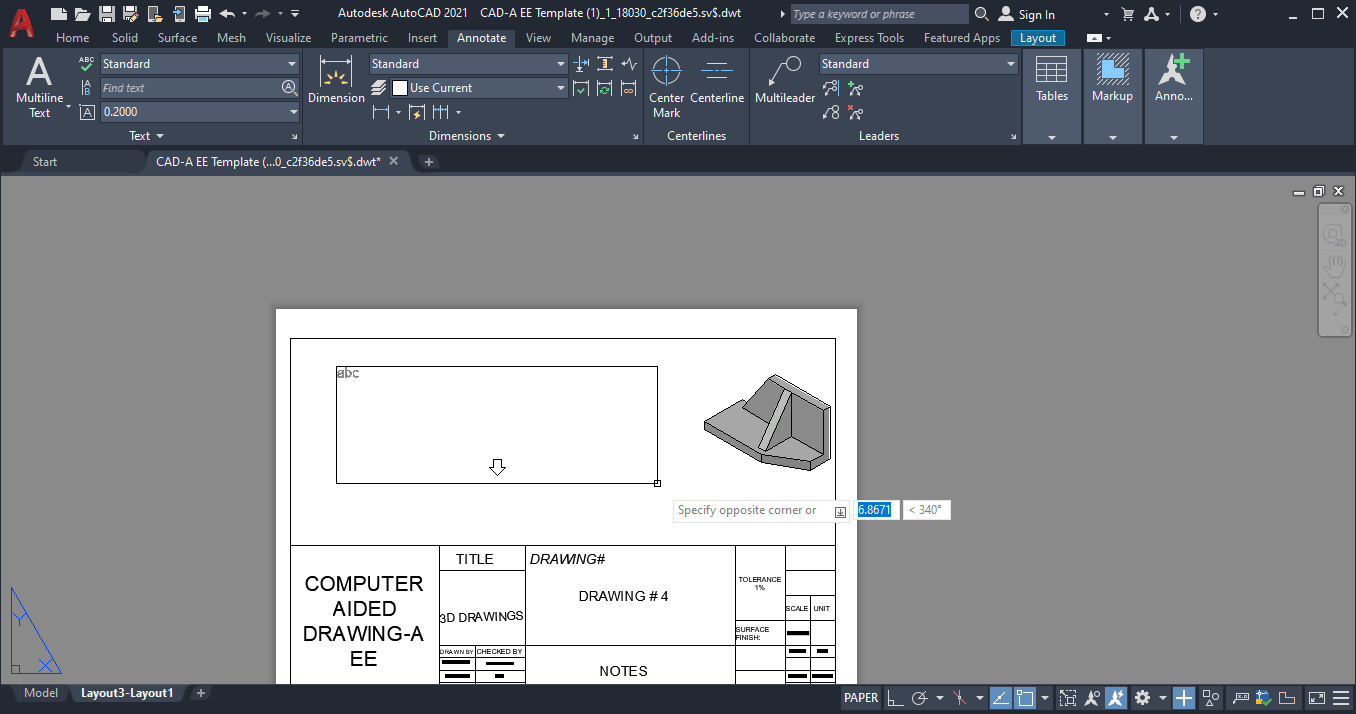
Task: Select the Multiline Text tool
Action: [39, 80]
